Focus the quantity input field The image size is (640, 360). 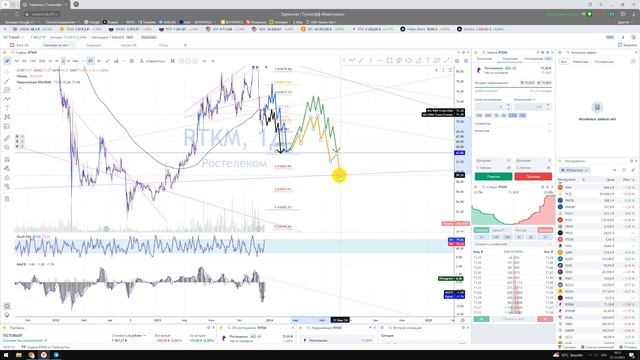point(533,107)
